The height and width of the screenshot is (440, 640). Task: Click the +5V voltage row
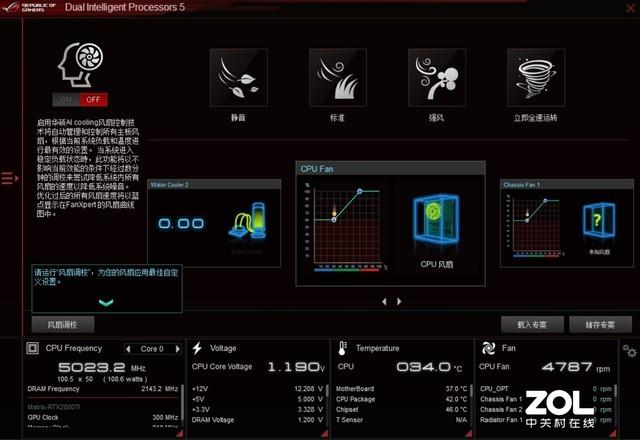257,399
